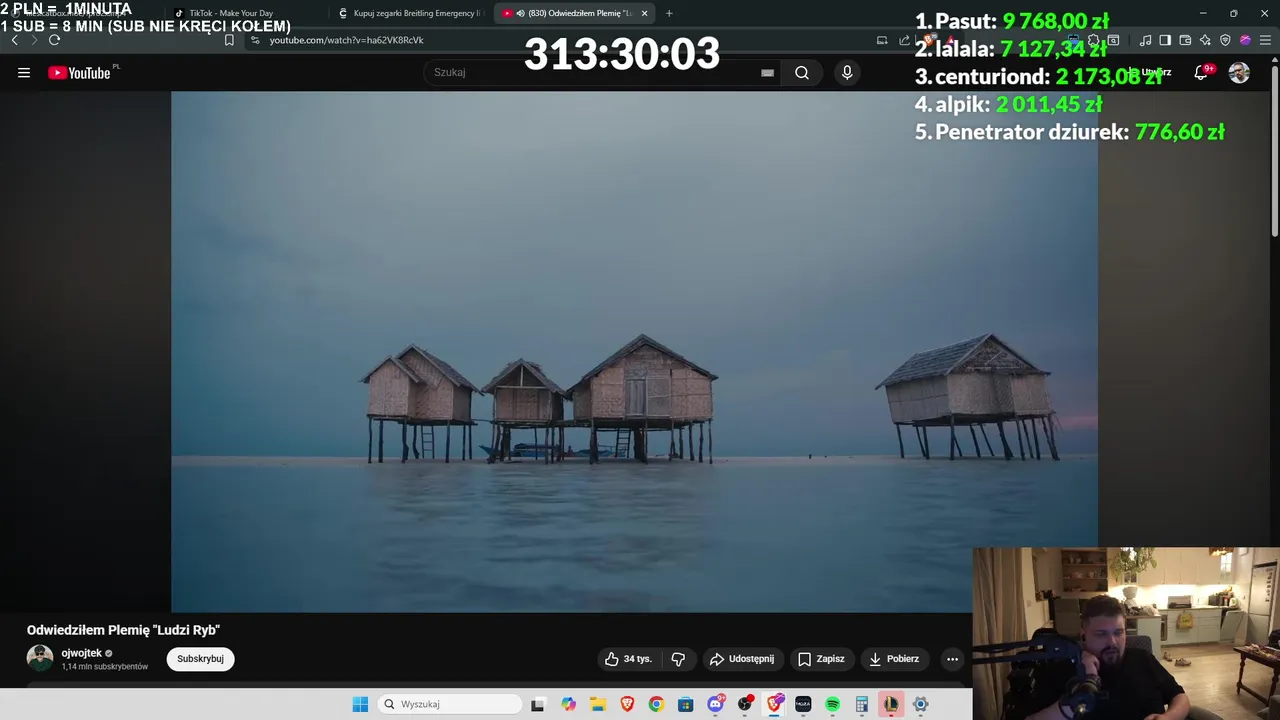This screenshot has width=1280, height=720.
Task: Open the YouTube account avatar menu
Action: pos(1239,72)
